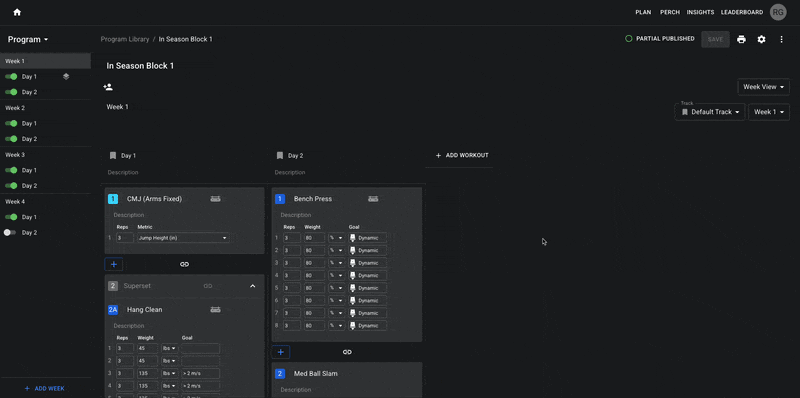The width and height of the screenshot is (800, 398).
Task: Open the three-dot more options menu
Action: point(781,39)
